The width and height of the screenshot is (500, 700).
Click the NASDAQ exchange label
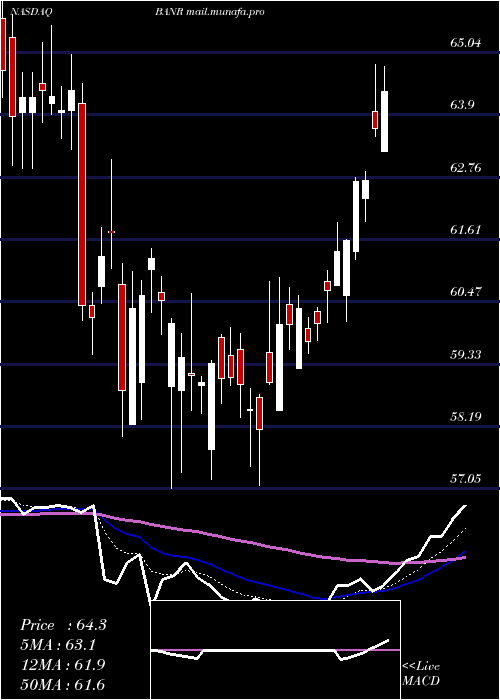tap(31, 12)
